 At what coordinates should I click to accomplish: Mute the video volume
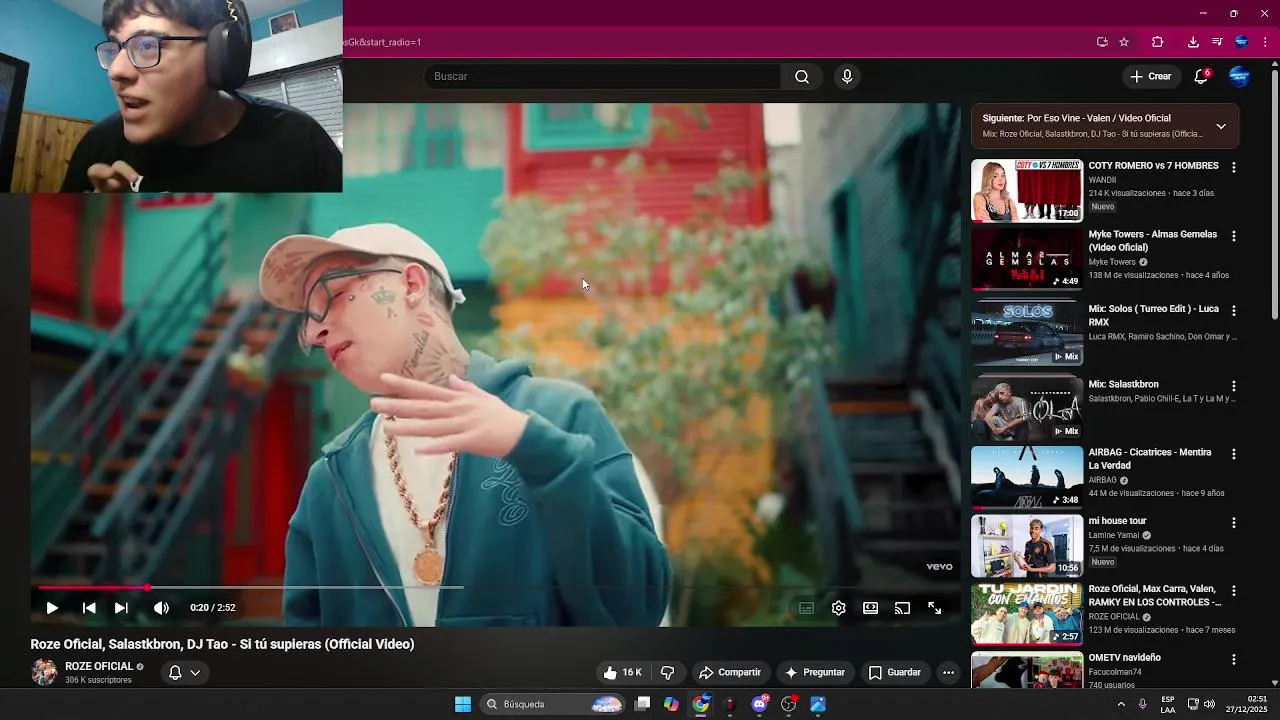(x=161, y=608)
